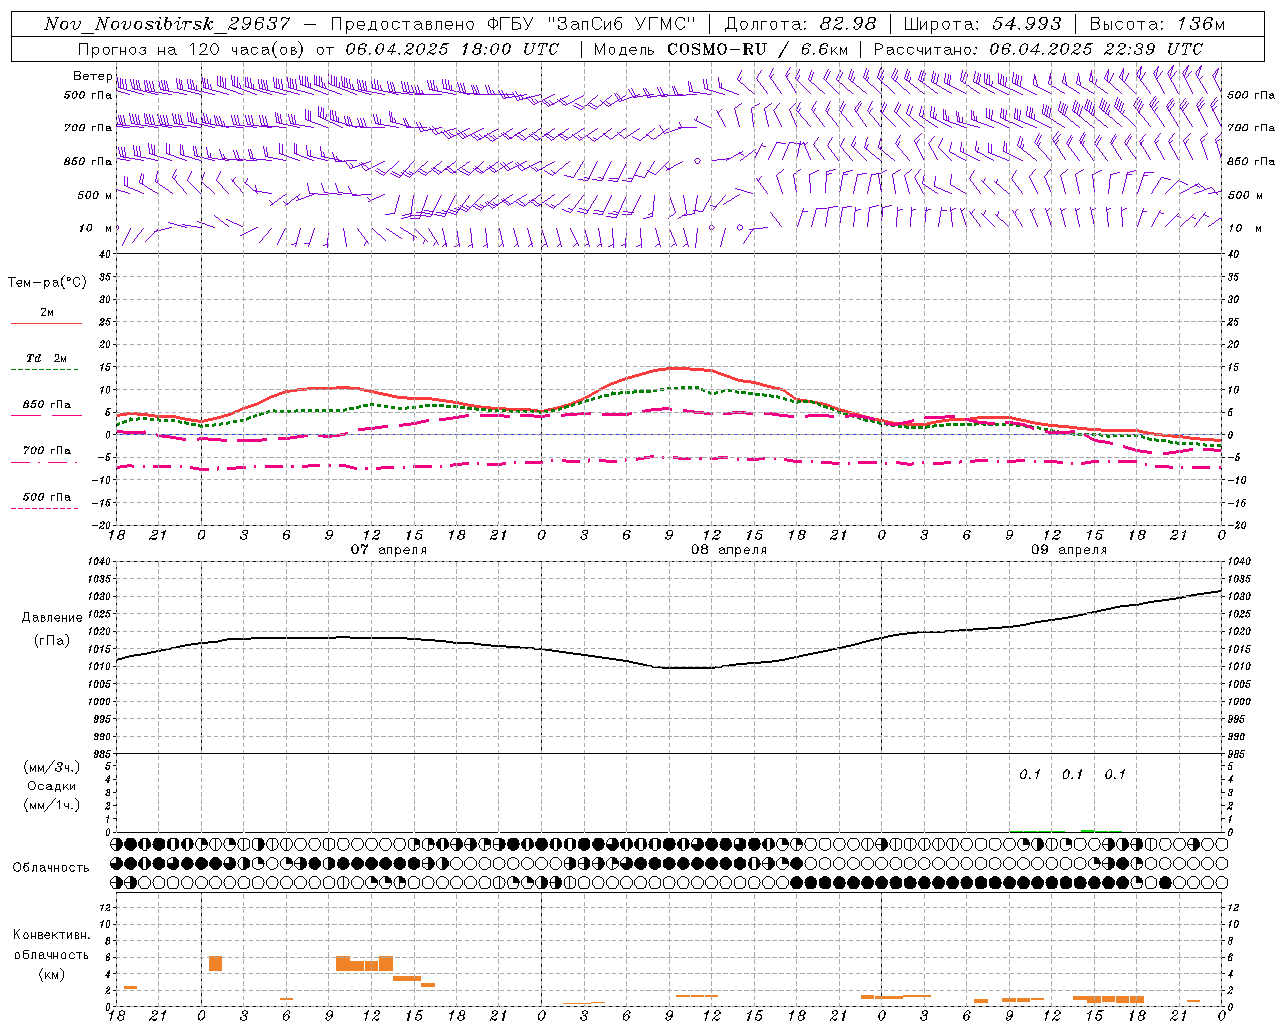Screen dimensions: 1280x1024
Task: Click the 'Широта: 54.993' latitude value
Action: click(982, 24)
